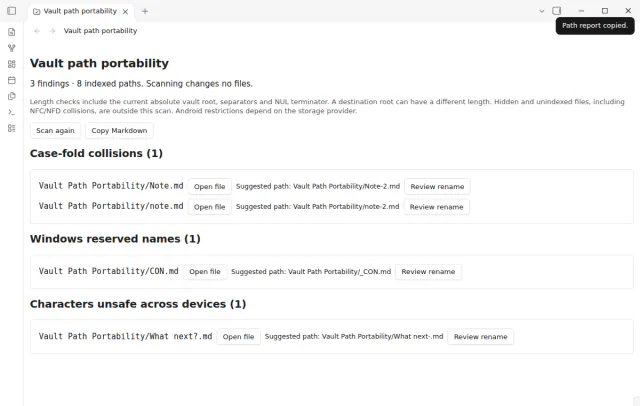Click 'Suggested path: Vault Path Portability/_CON.md'
Viewport: 640px width, 406px height.
[311, 272]
